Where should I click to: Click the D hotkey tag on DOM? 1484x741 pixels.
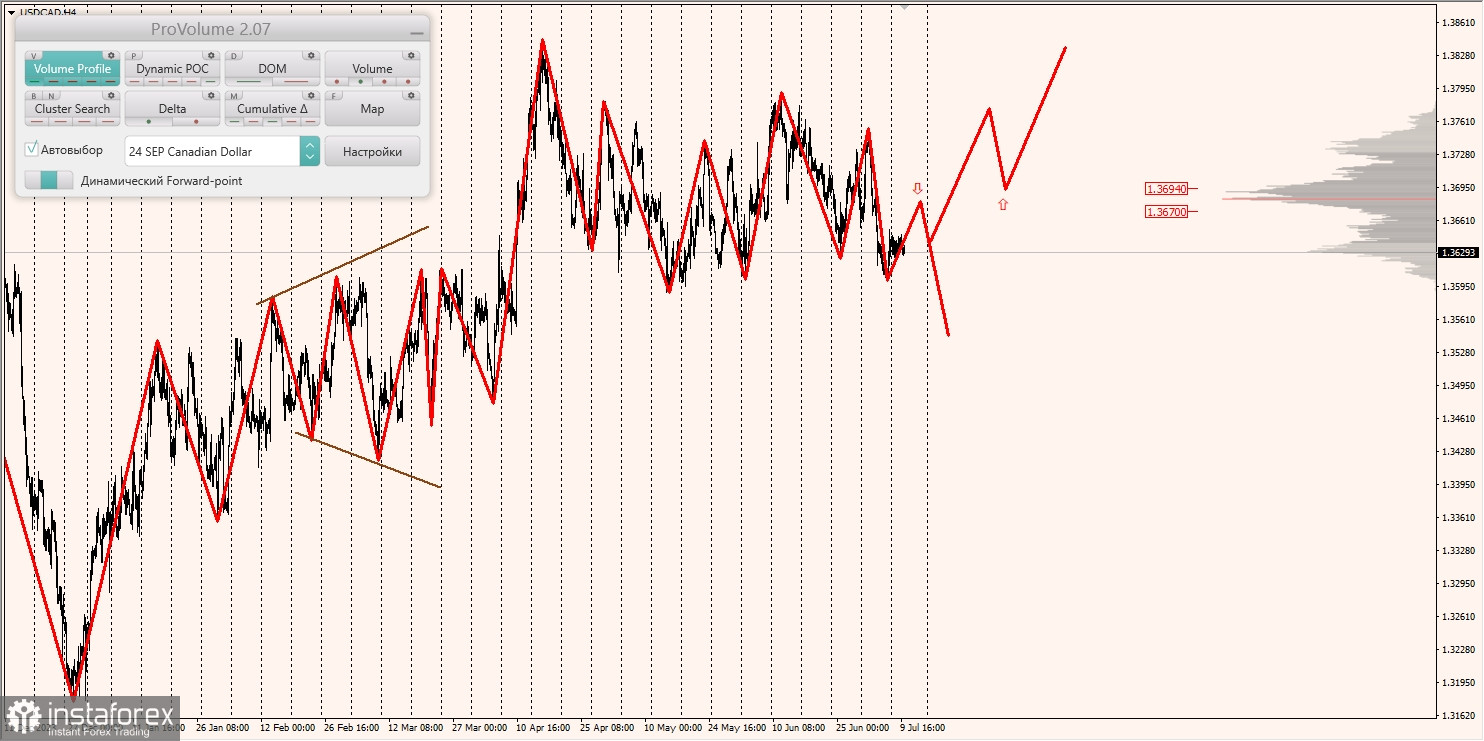coord(234,56)
